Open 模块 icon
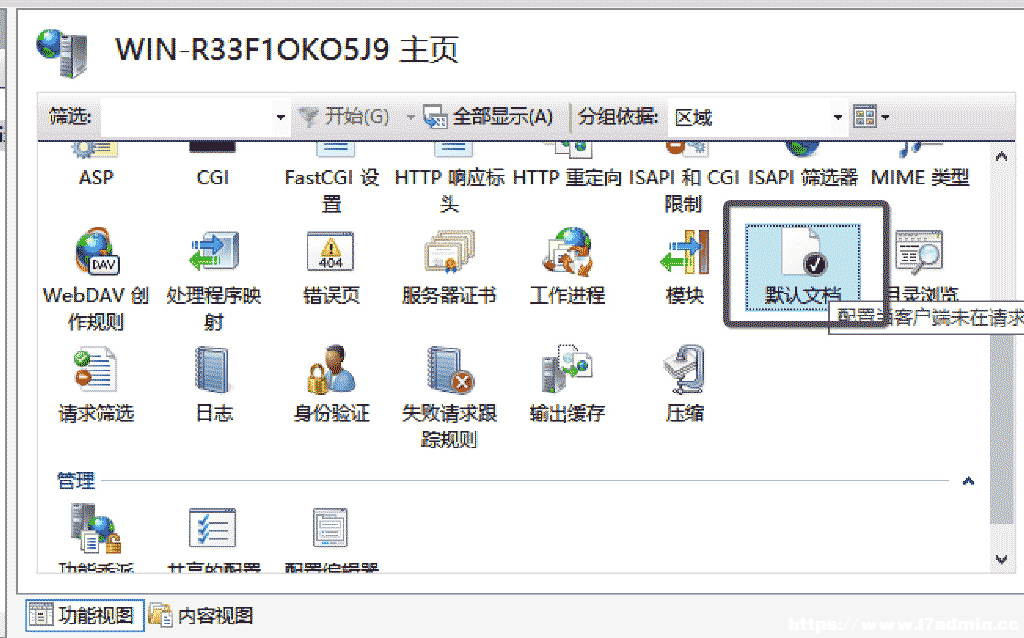This screenshot has height=638, width=1024. [684, 251]
